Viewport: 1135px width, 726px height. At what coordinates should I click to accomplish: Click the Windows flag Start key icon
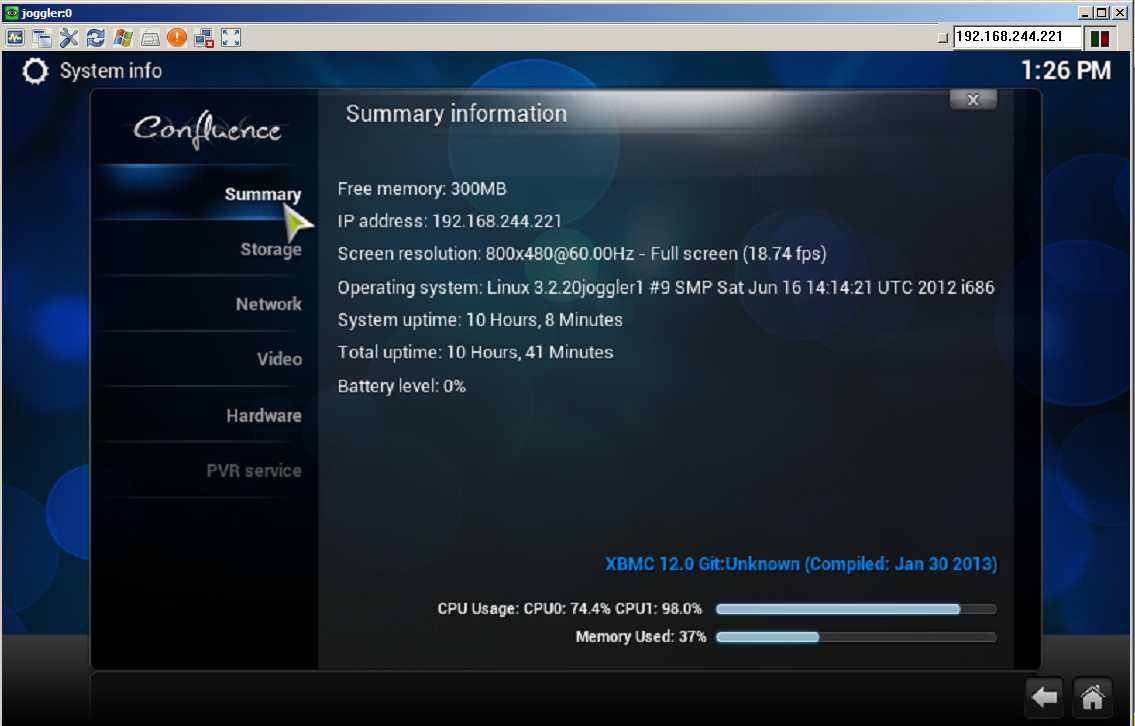click(x=123, y=38)
